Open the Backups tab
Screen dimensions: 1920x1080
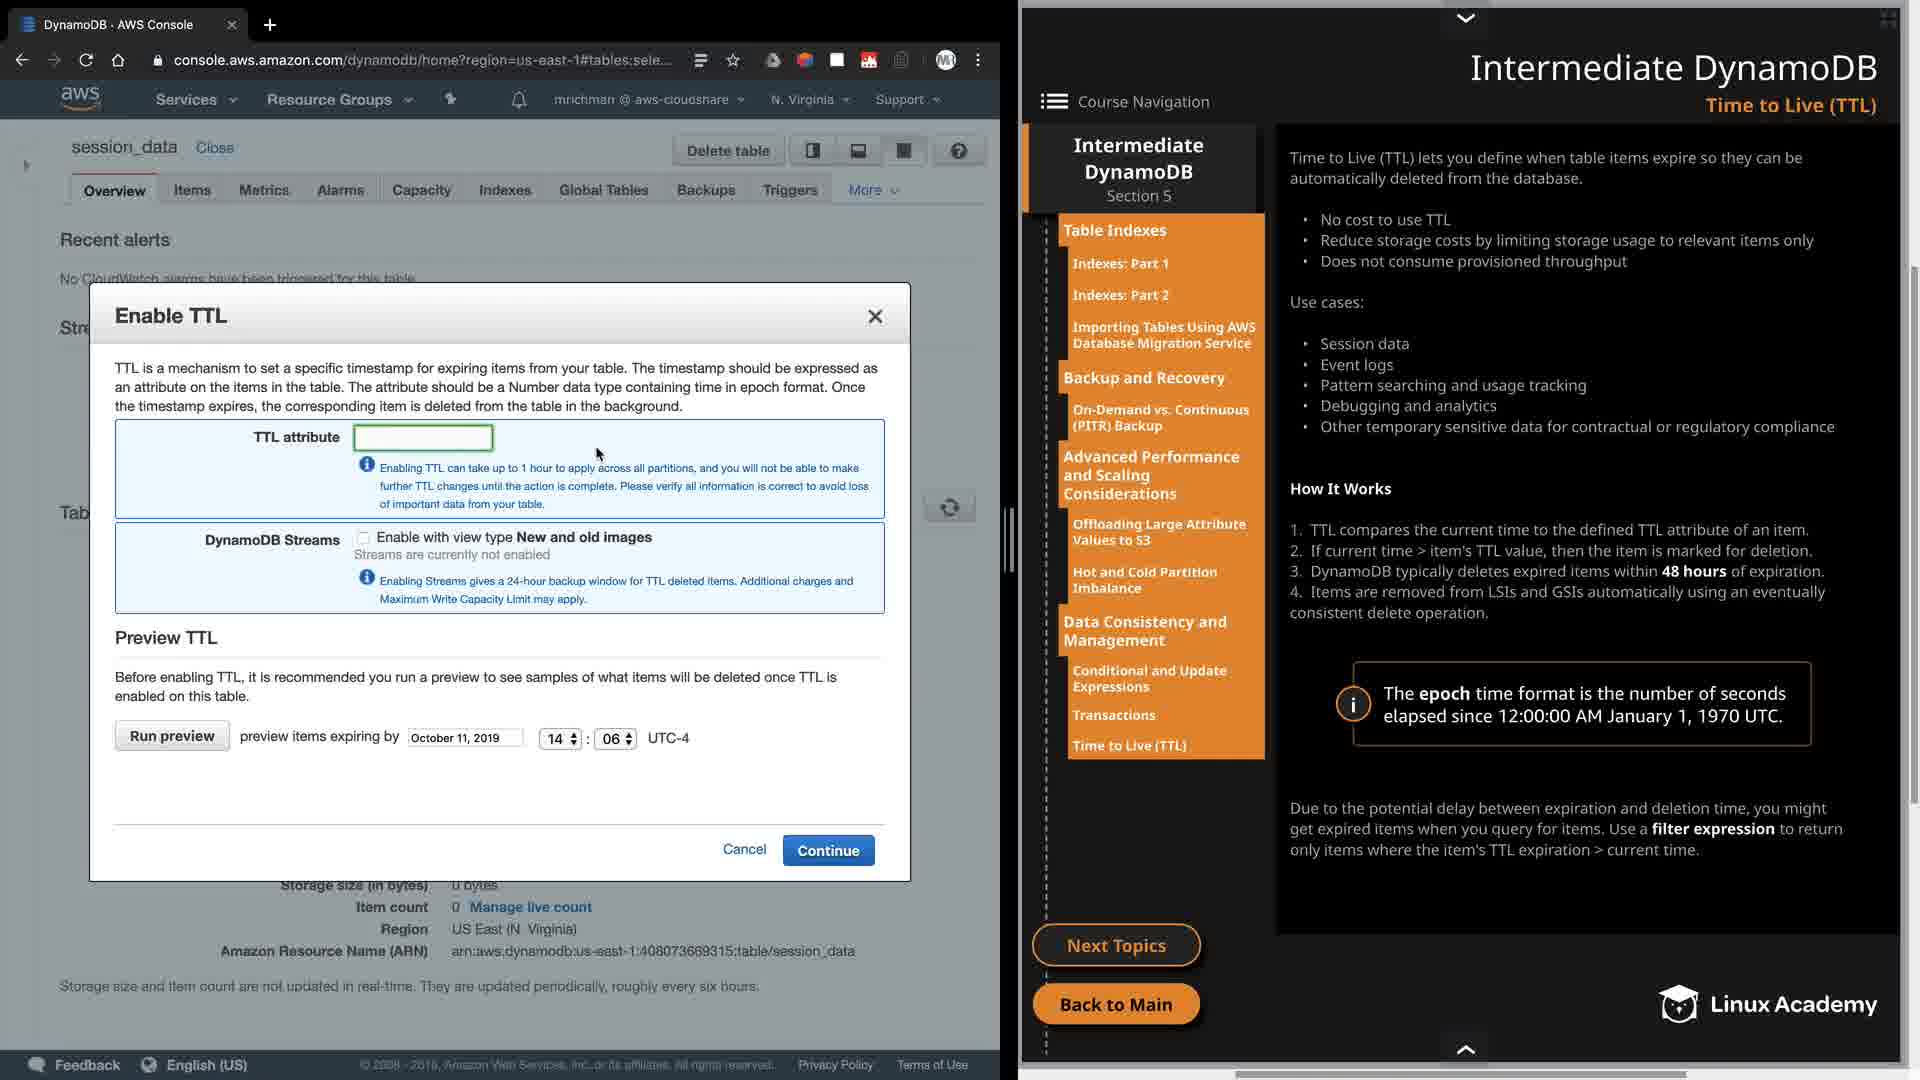pos(705,190)
